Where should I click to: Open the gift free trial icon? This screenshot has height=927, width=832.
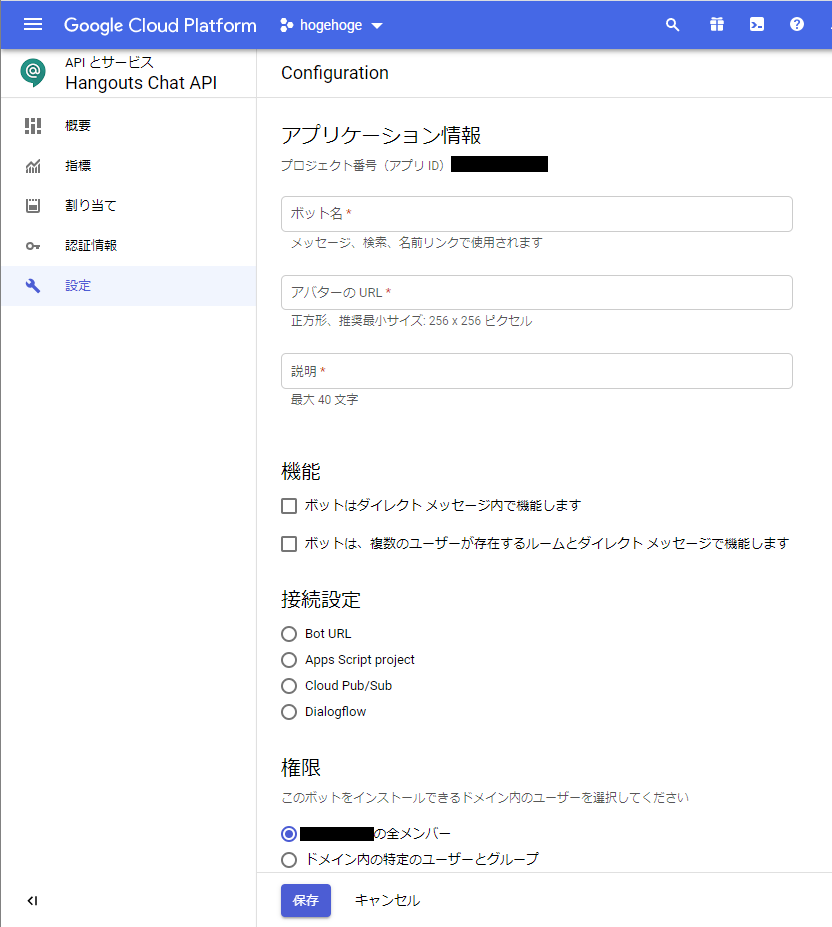point(717,25)
